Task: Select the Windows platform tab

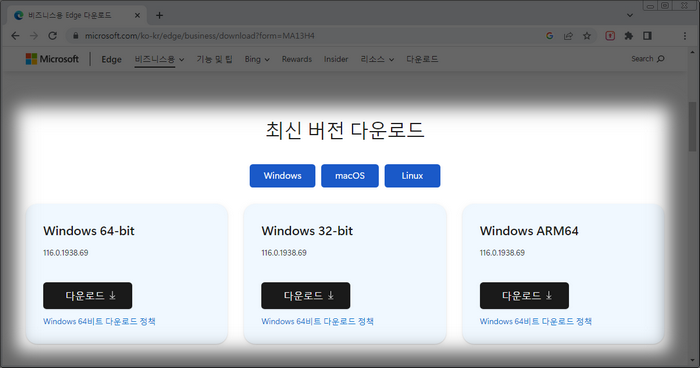Action: (x=282, y=176)
